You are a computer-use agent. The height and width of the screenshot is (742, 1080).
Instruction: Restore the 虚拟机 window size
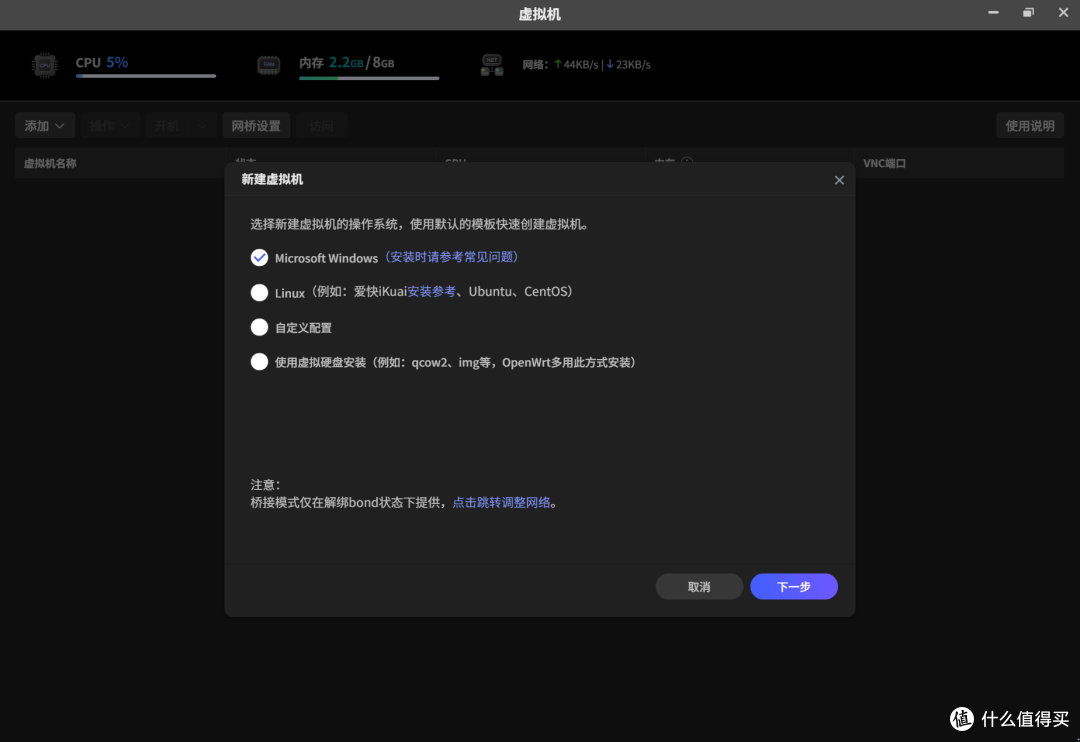(x=1028, y=12)
